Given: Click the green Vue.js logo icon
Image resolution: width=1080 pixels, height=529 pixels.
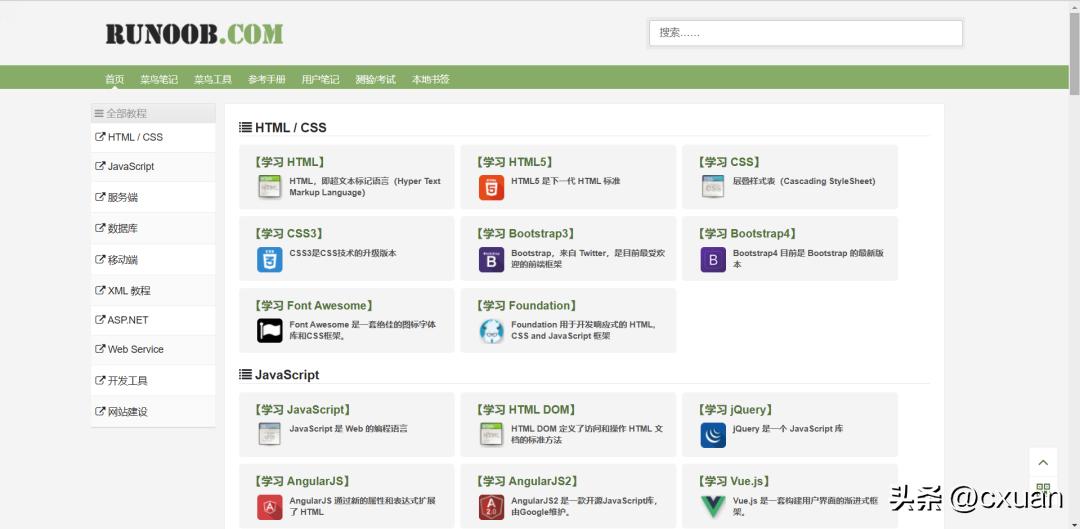Looking at the screenshot, I should 713,507.
